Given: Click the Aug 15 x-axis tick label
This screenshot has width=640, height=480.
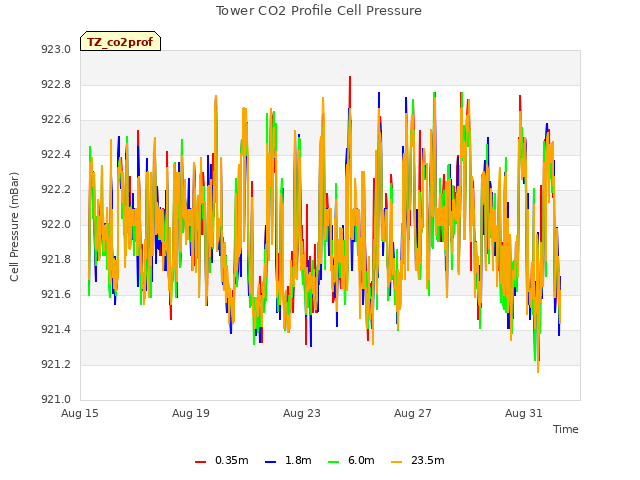Looking at the screenshot, I should click(80, 413).
